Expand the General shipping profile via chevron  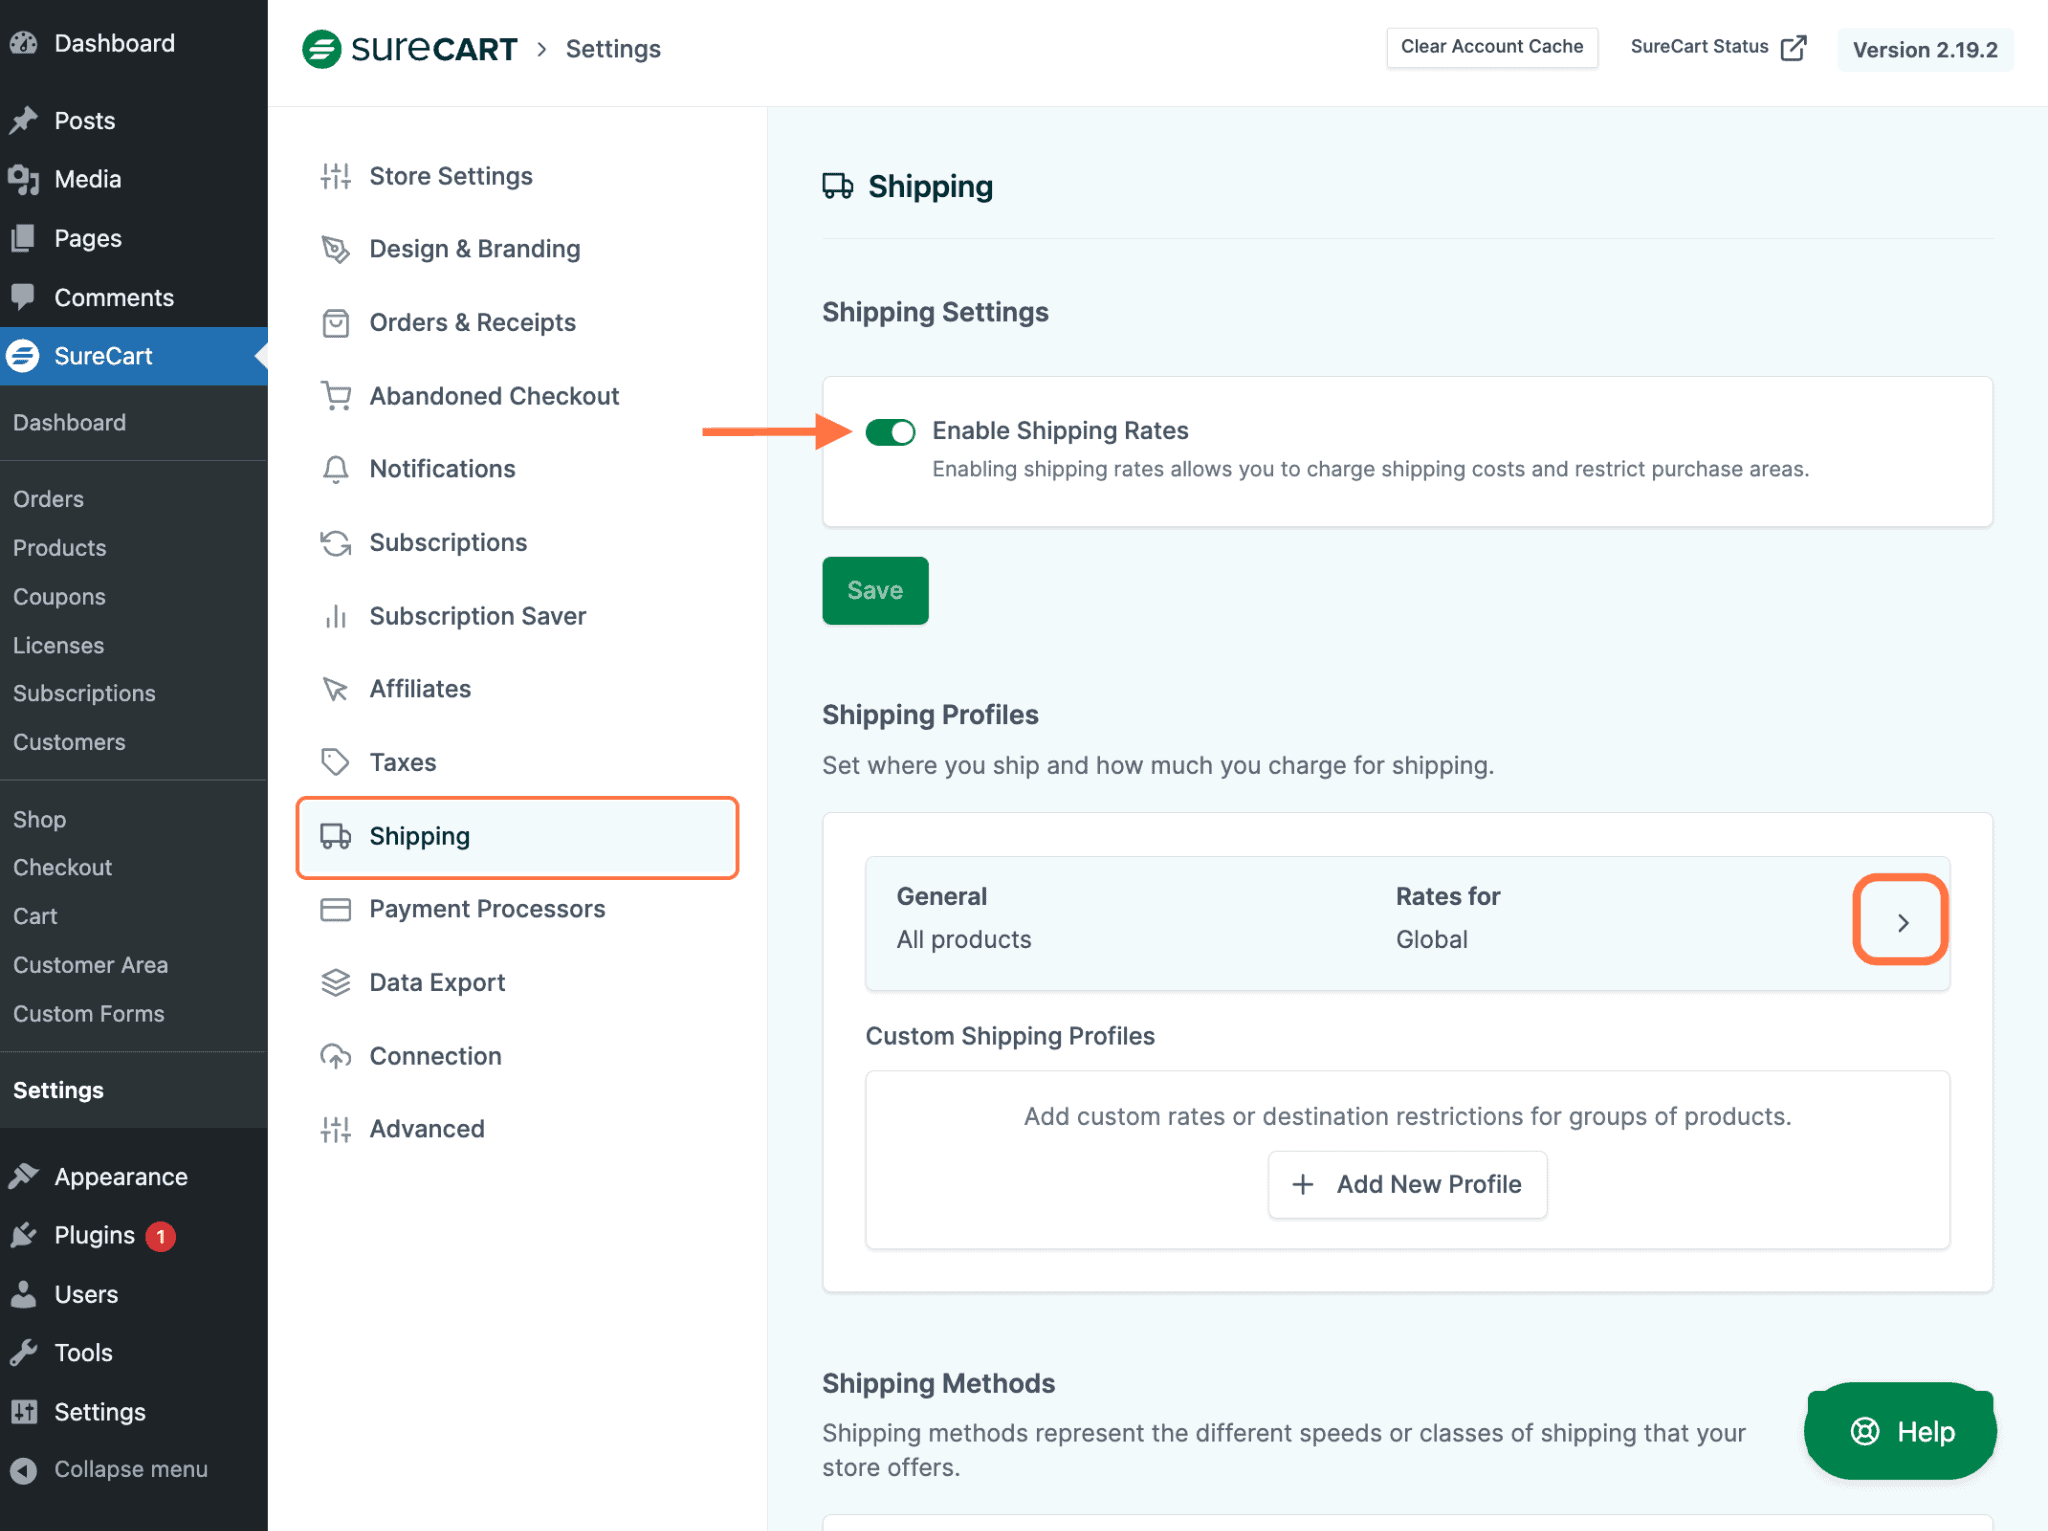pyautogui.click(x=1899, y=922)
